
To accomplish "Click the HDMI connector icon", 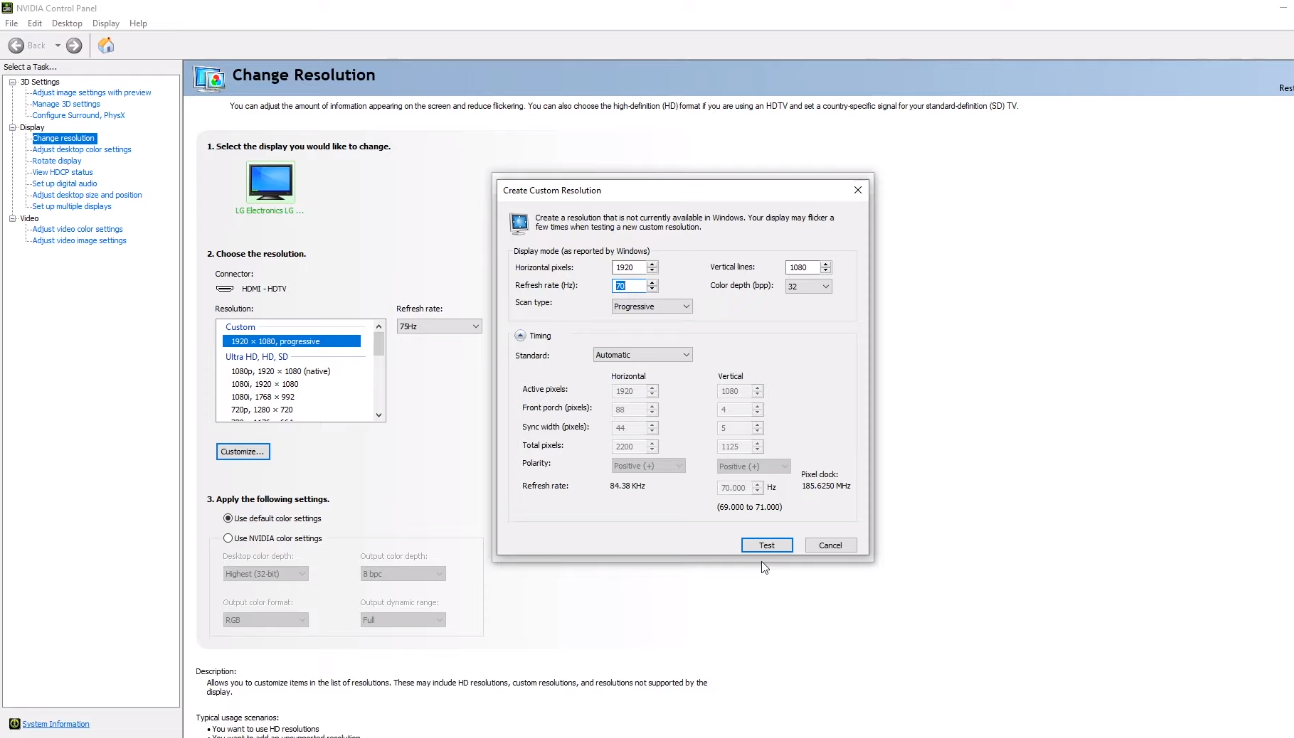I will pyautogui.click(x=225, y=289).
